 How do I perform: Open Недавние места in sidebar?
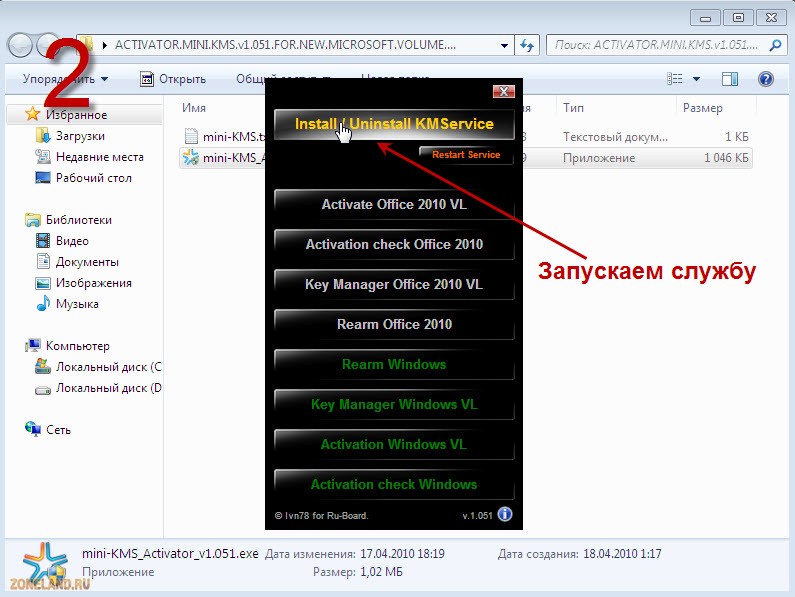click(99, 157)
